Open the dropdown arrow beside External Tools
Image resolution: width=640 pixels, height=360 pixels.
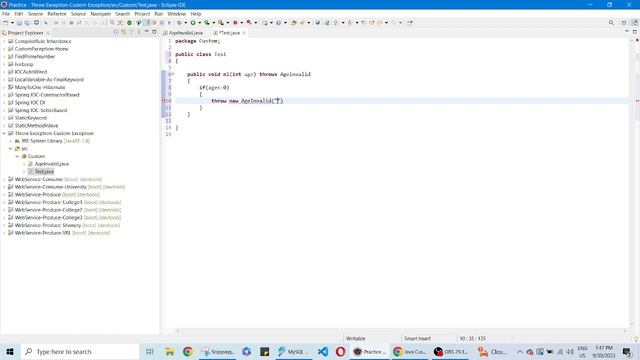click(x=227, y=23)
